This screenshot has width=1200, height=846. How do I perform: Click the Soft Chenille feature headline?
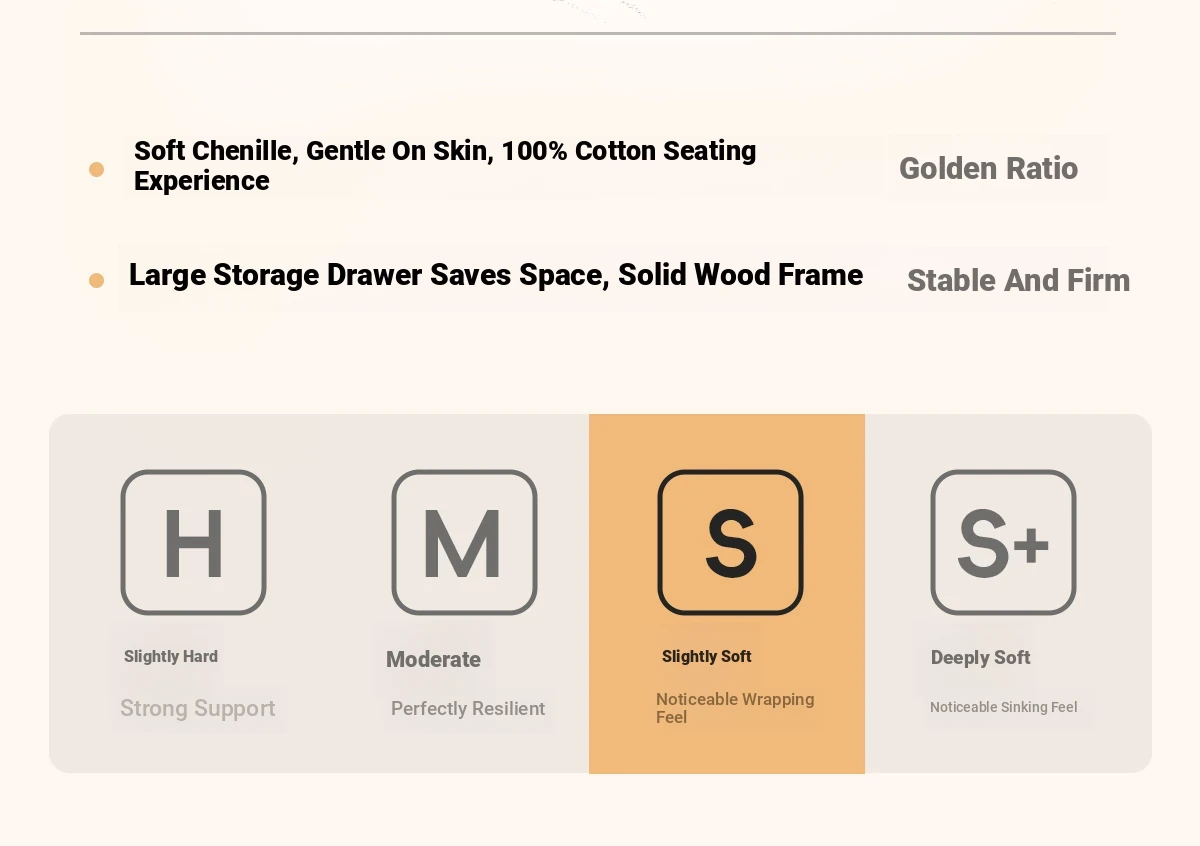pos(445,165)
